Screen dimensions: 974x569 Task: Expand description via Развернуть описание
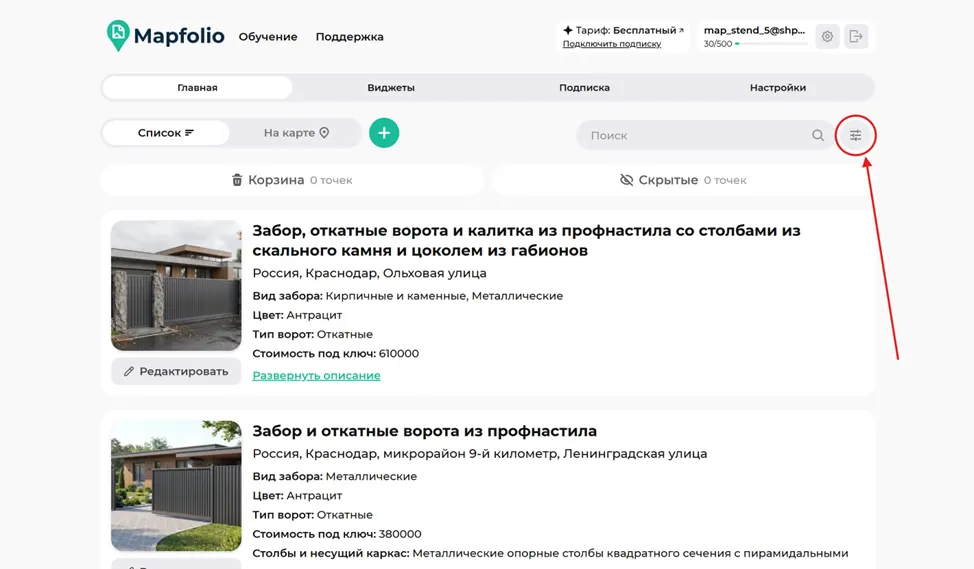pyautogui.click(x=316, y=375)
